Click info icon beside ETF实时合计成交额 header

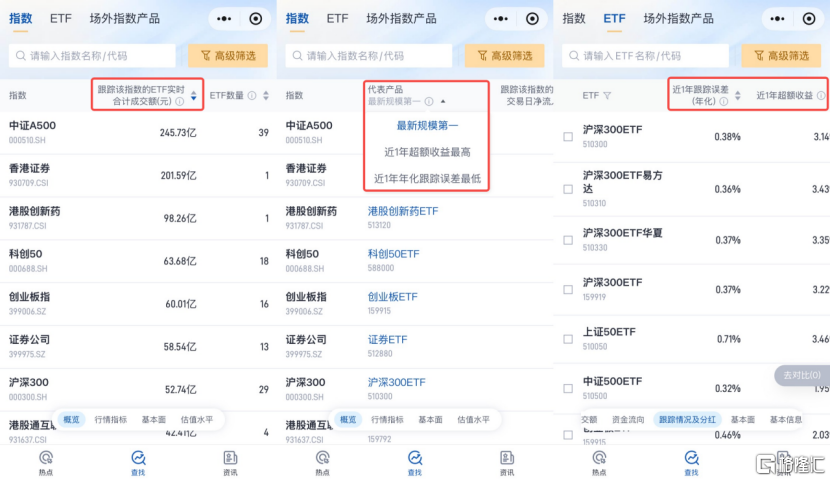pos(180,101)
